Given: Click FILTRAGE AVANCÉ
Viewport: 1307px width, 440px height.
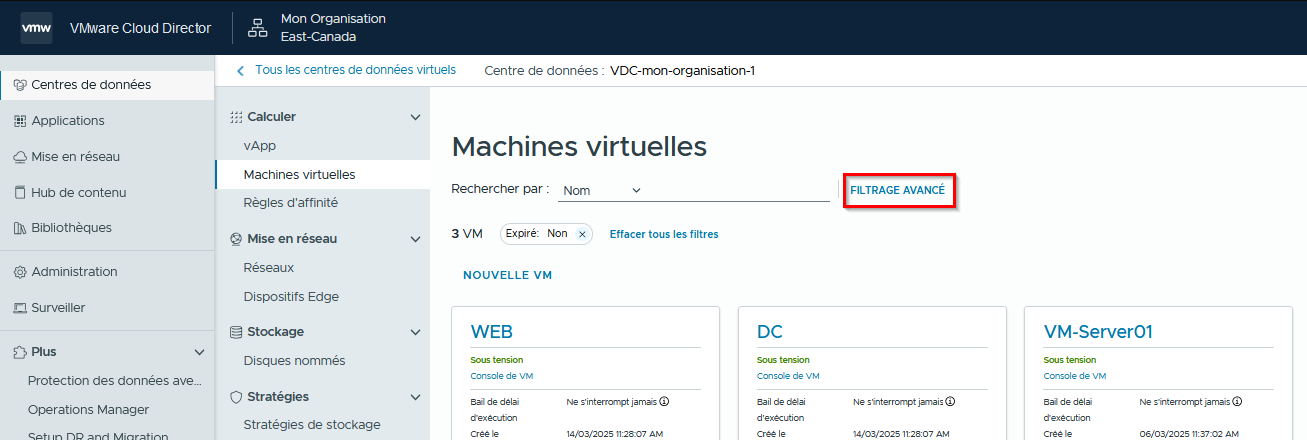Looking at the screenshot, I should (897, 190).
